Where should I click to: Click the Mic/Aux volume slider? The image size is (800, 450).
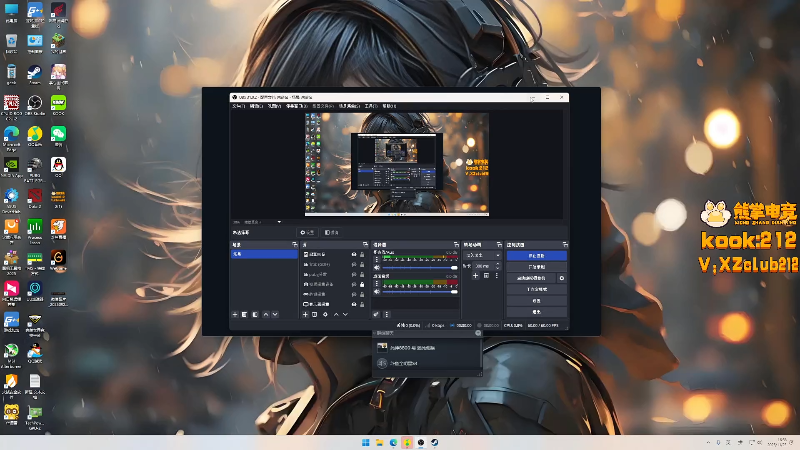tap(420, 268)
